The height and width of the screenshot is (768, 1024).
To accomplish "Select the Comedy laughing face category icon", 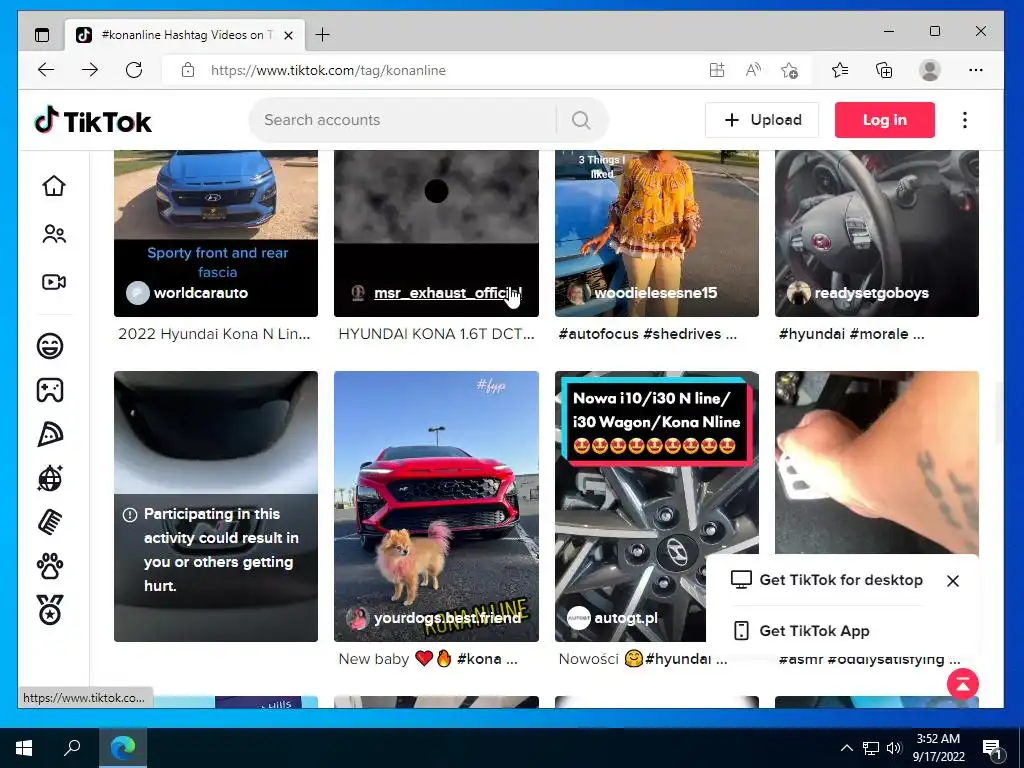I will click(x=50, y=345).
